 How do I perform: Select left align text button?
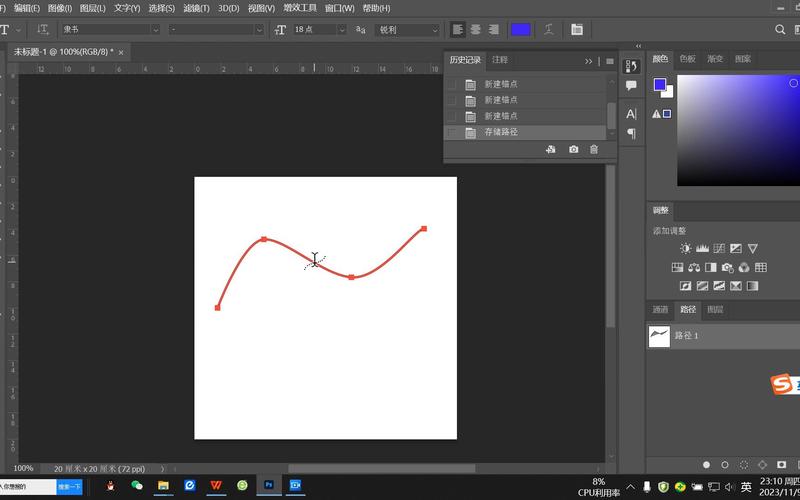tap(458, 30)
